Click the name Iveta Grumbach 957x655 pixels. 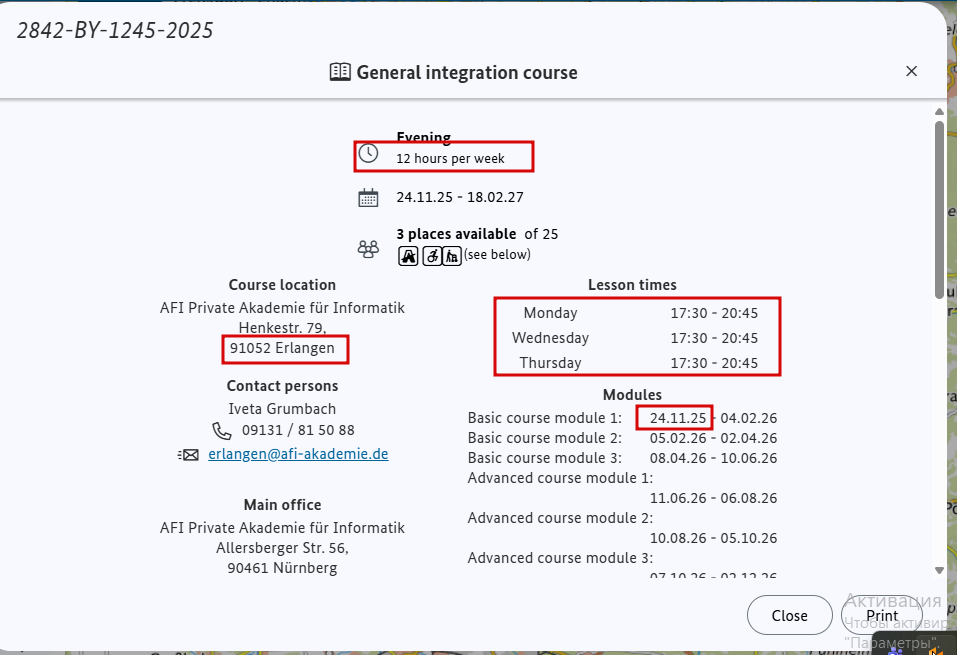pos(282,408)
